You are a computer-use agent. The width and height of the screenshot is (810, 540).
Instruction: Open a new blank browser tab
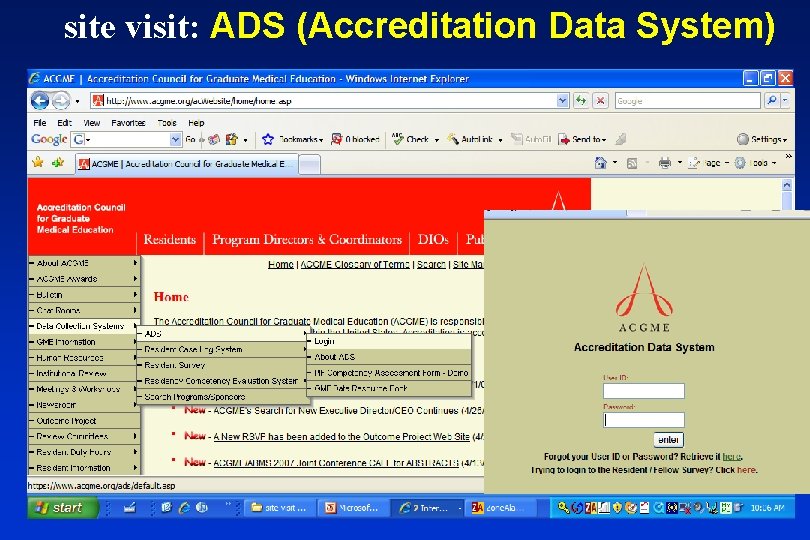click(x=309, y=165)
